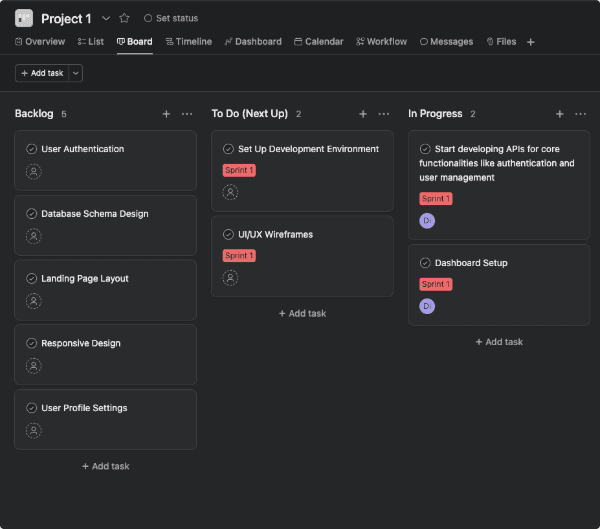This screenshot has height=529, width=600.
Task: Open Set Up Development Environment card
Action: tap(302, 171)
